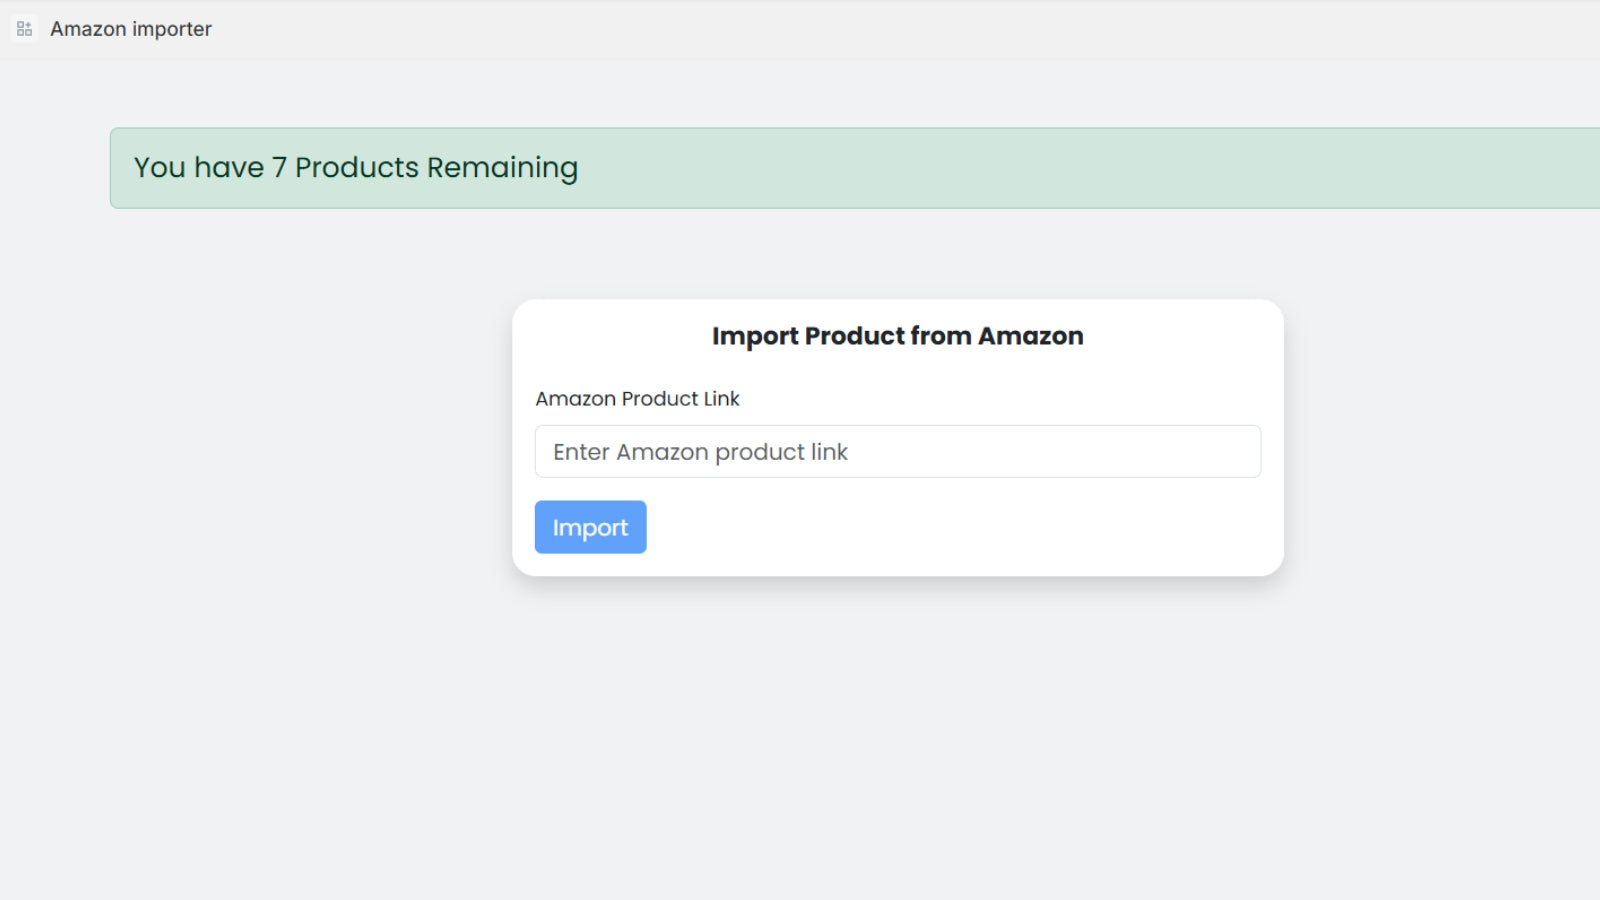
Task: Select the apps launcher icon beside Amazon importer
Action: pyautogui.click(x=22, y=29)
